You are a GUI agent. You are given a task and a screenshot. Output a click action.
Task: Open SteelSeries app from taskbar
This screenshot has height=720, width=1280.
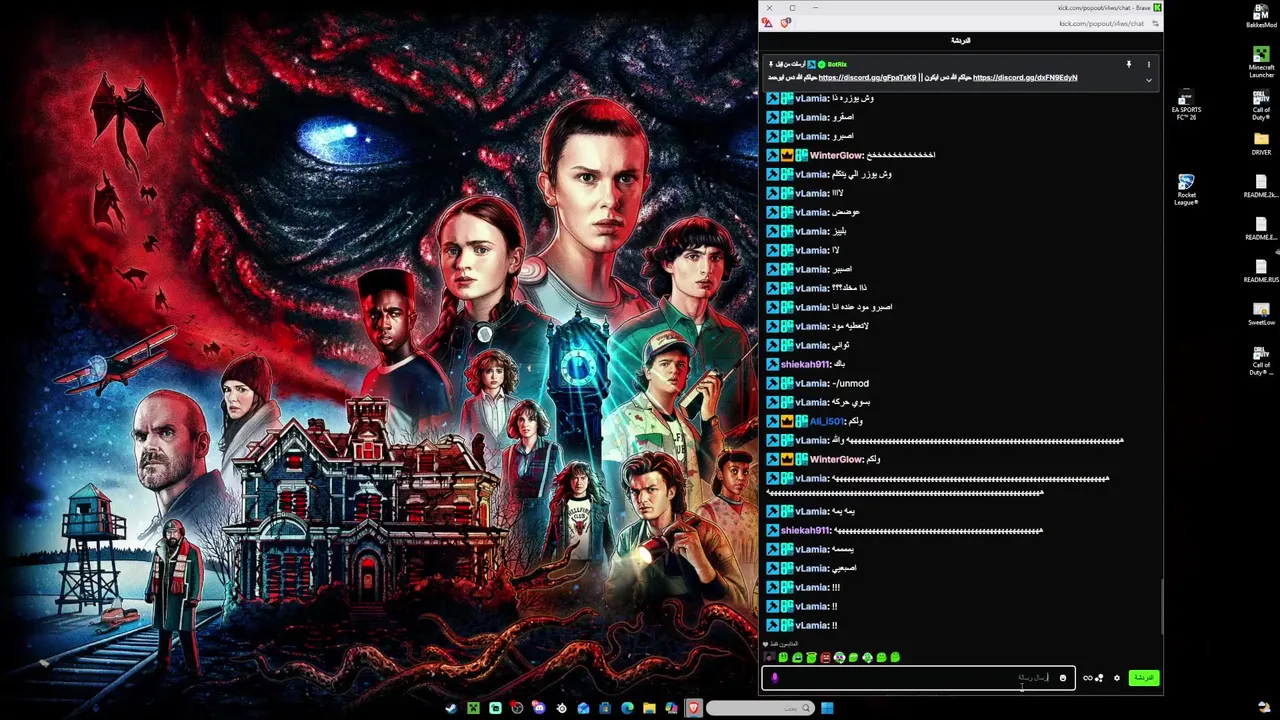(x=561, y=708)
